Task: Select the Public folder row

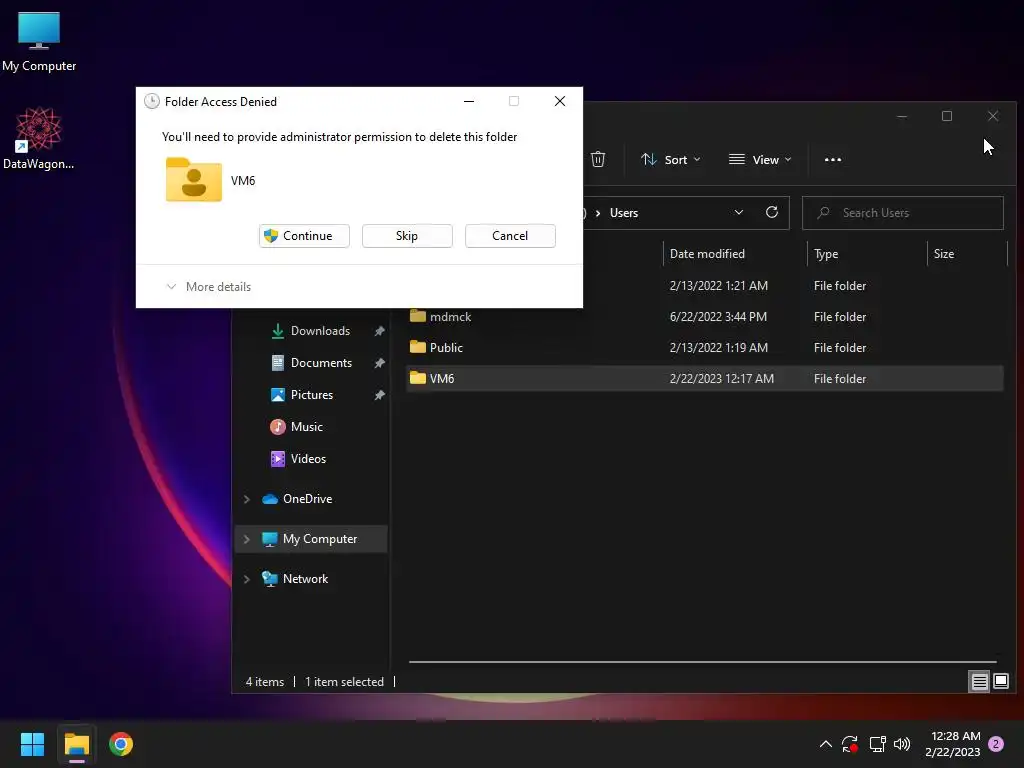Action: tap(705, 347)
